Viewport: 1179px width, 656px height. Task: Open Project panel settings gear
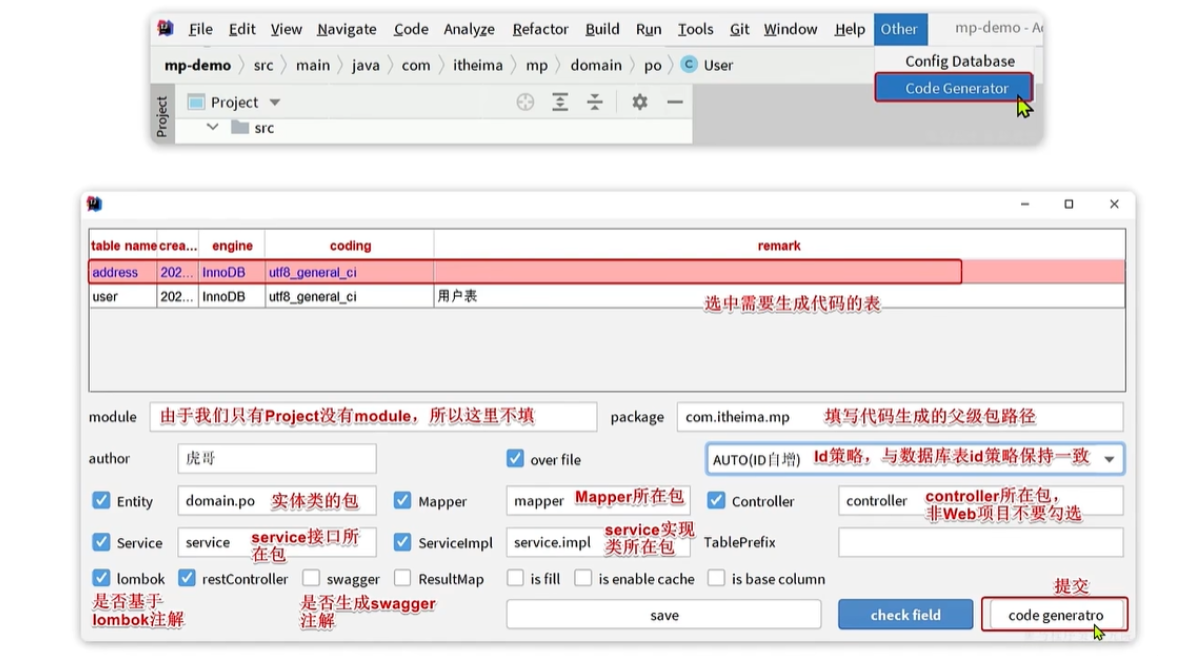pos(640,102)
